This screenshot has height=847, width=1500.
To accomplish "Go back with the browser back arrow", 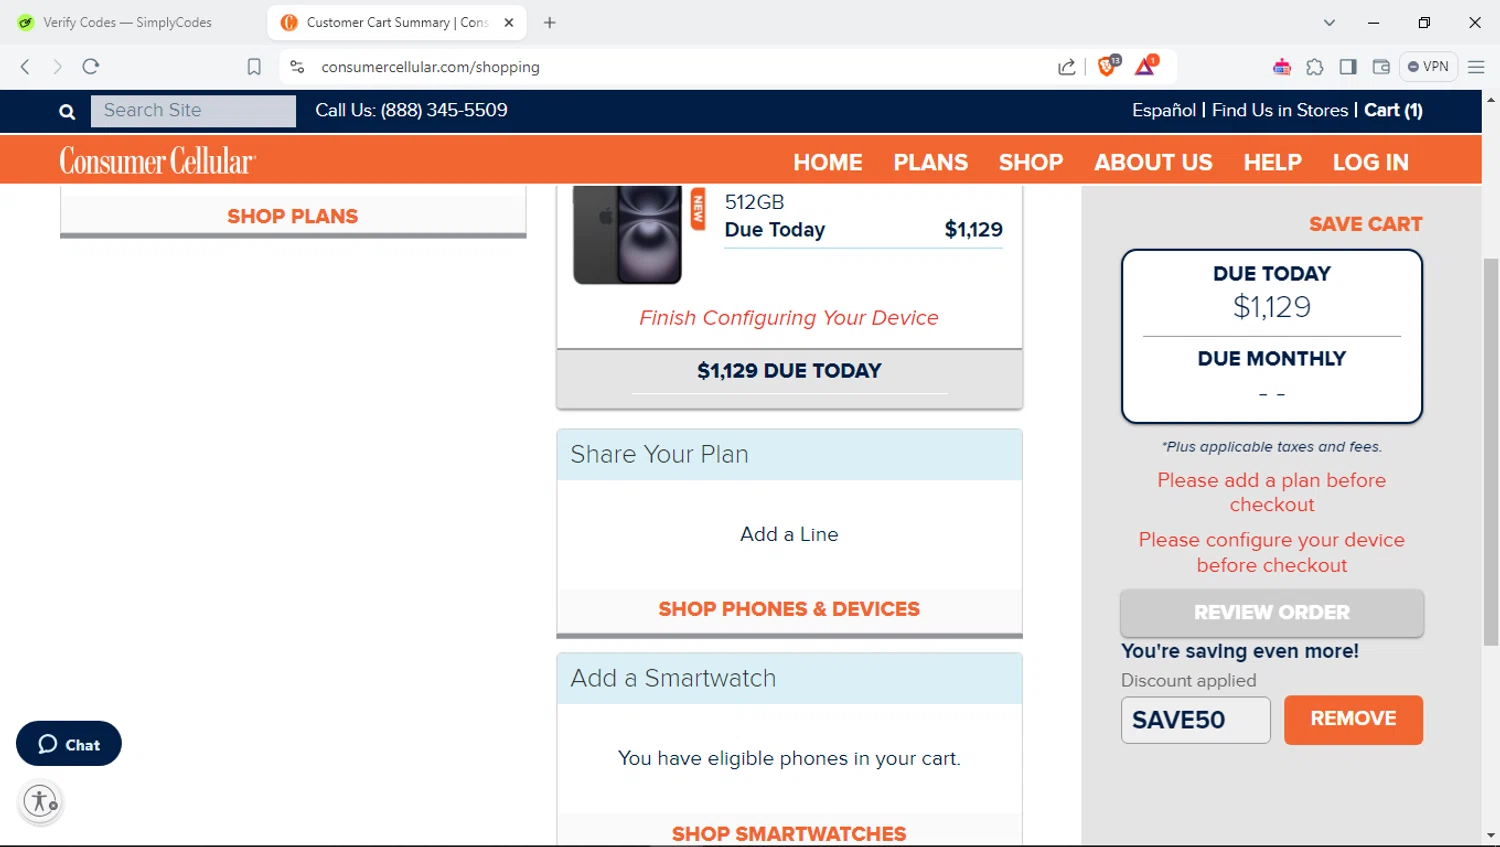I will 25,67.
